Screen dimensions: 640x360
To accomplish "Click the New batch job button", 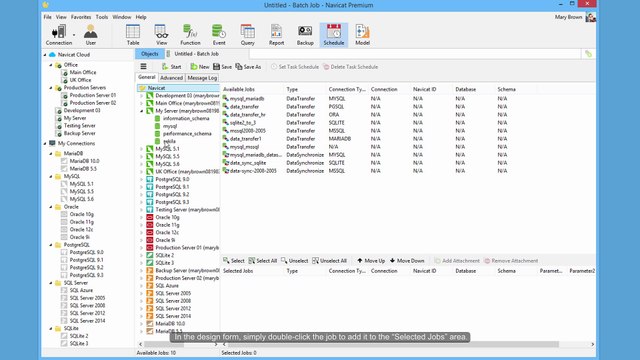I will click(x=200, y=67).
